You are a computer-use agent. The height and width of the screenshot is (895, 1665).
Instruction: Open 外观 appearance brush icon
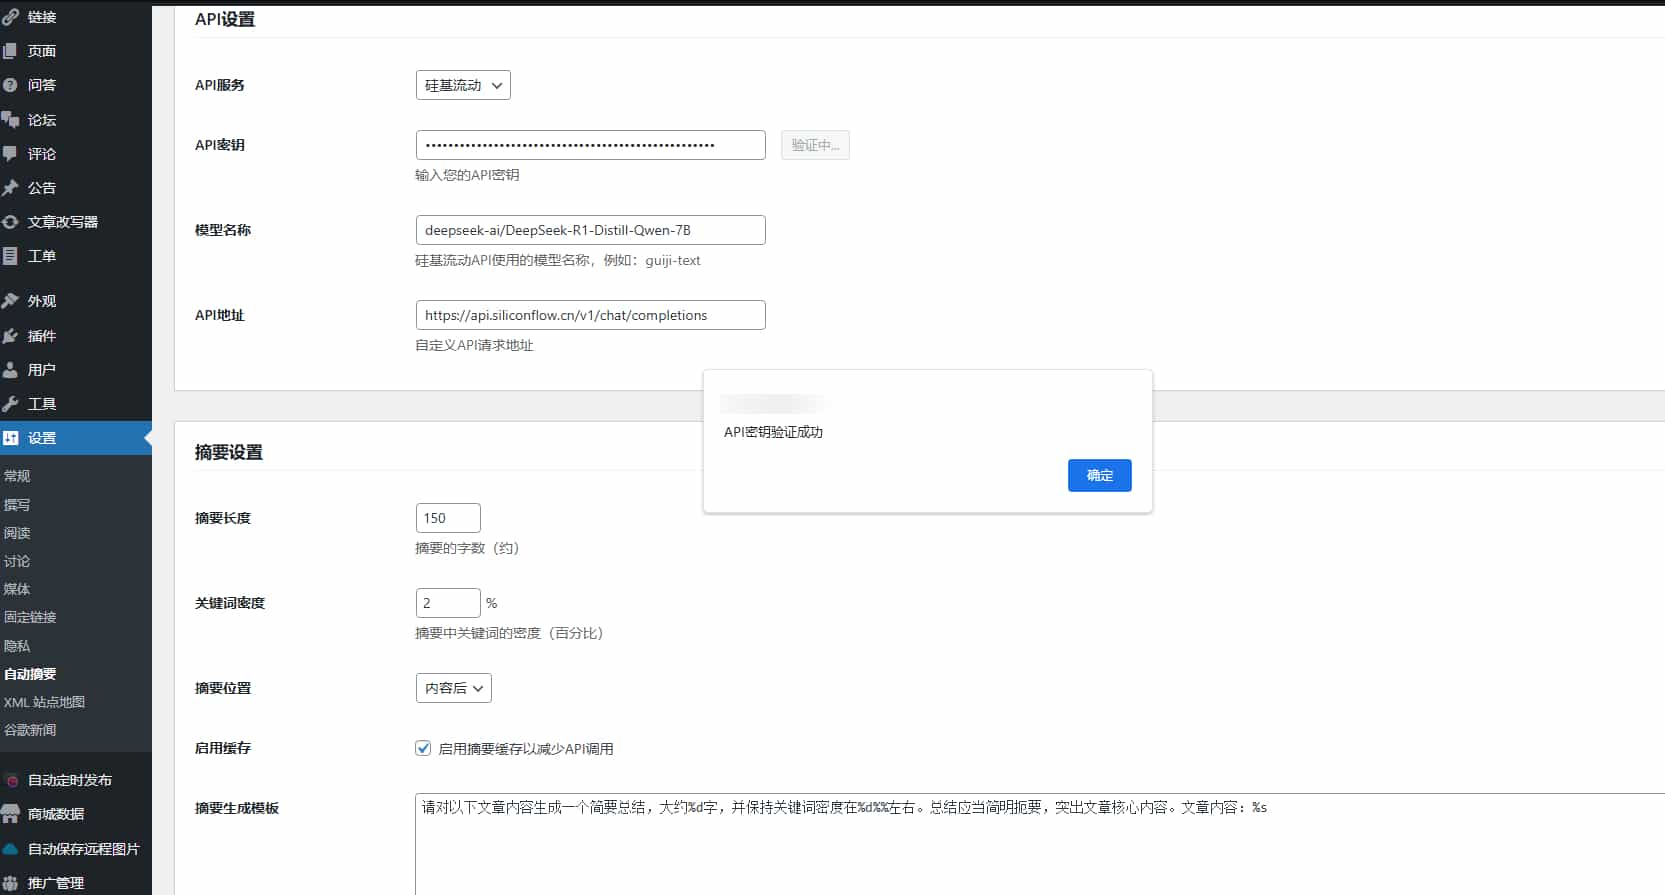click(x=11, y=301)
